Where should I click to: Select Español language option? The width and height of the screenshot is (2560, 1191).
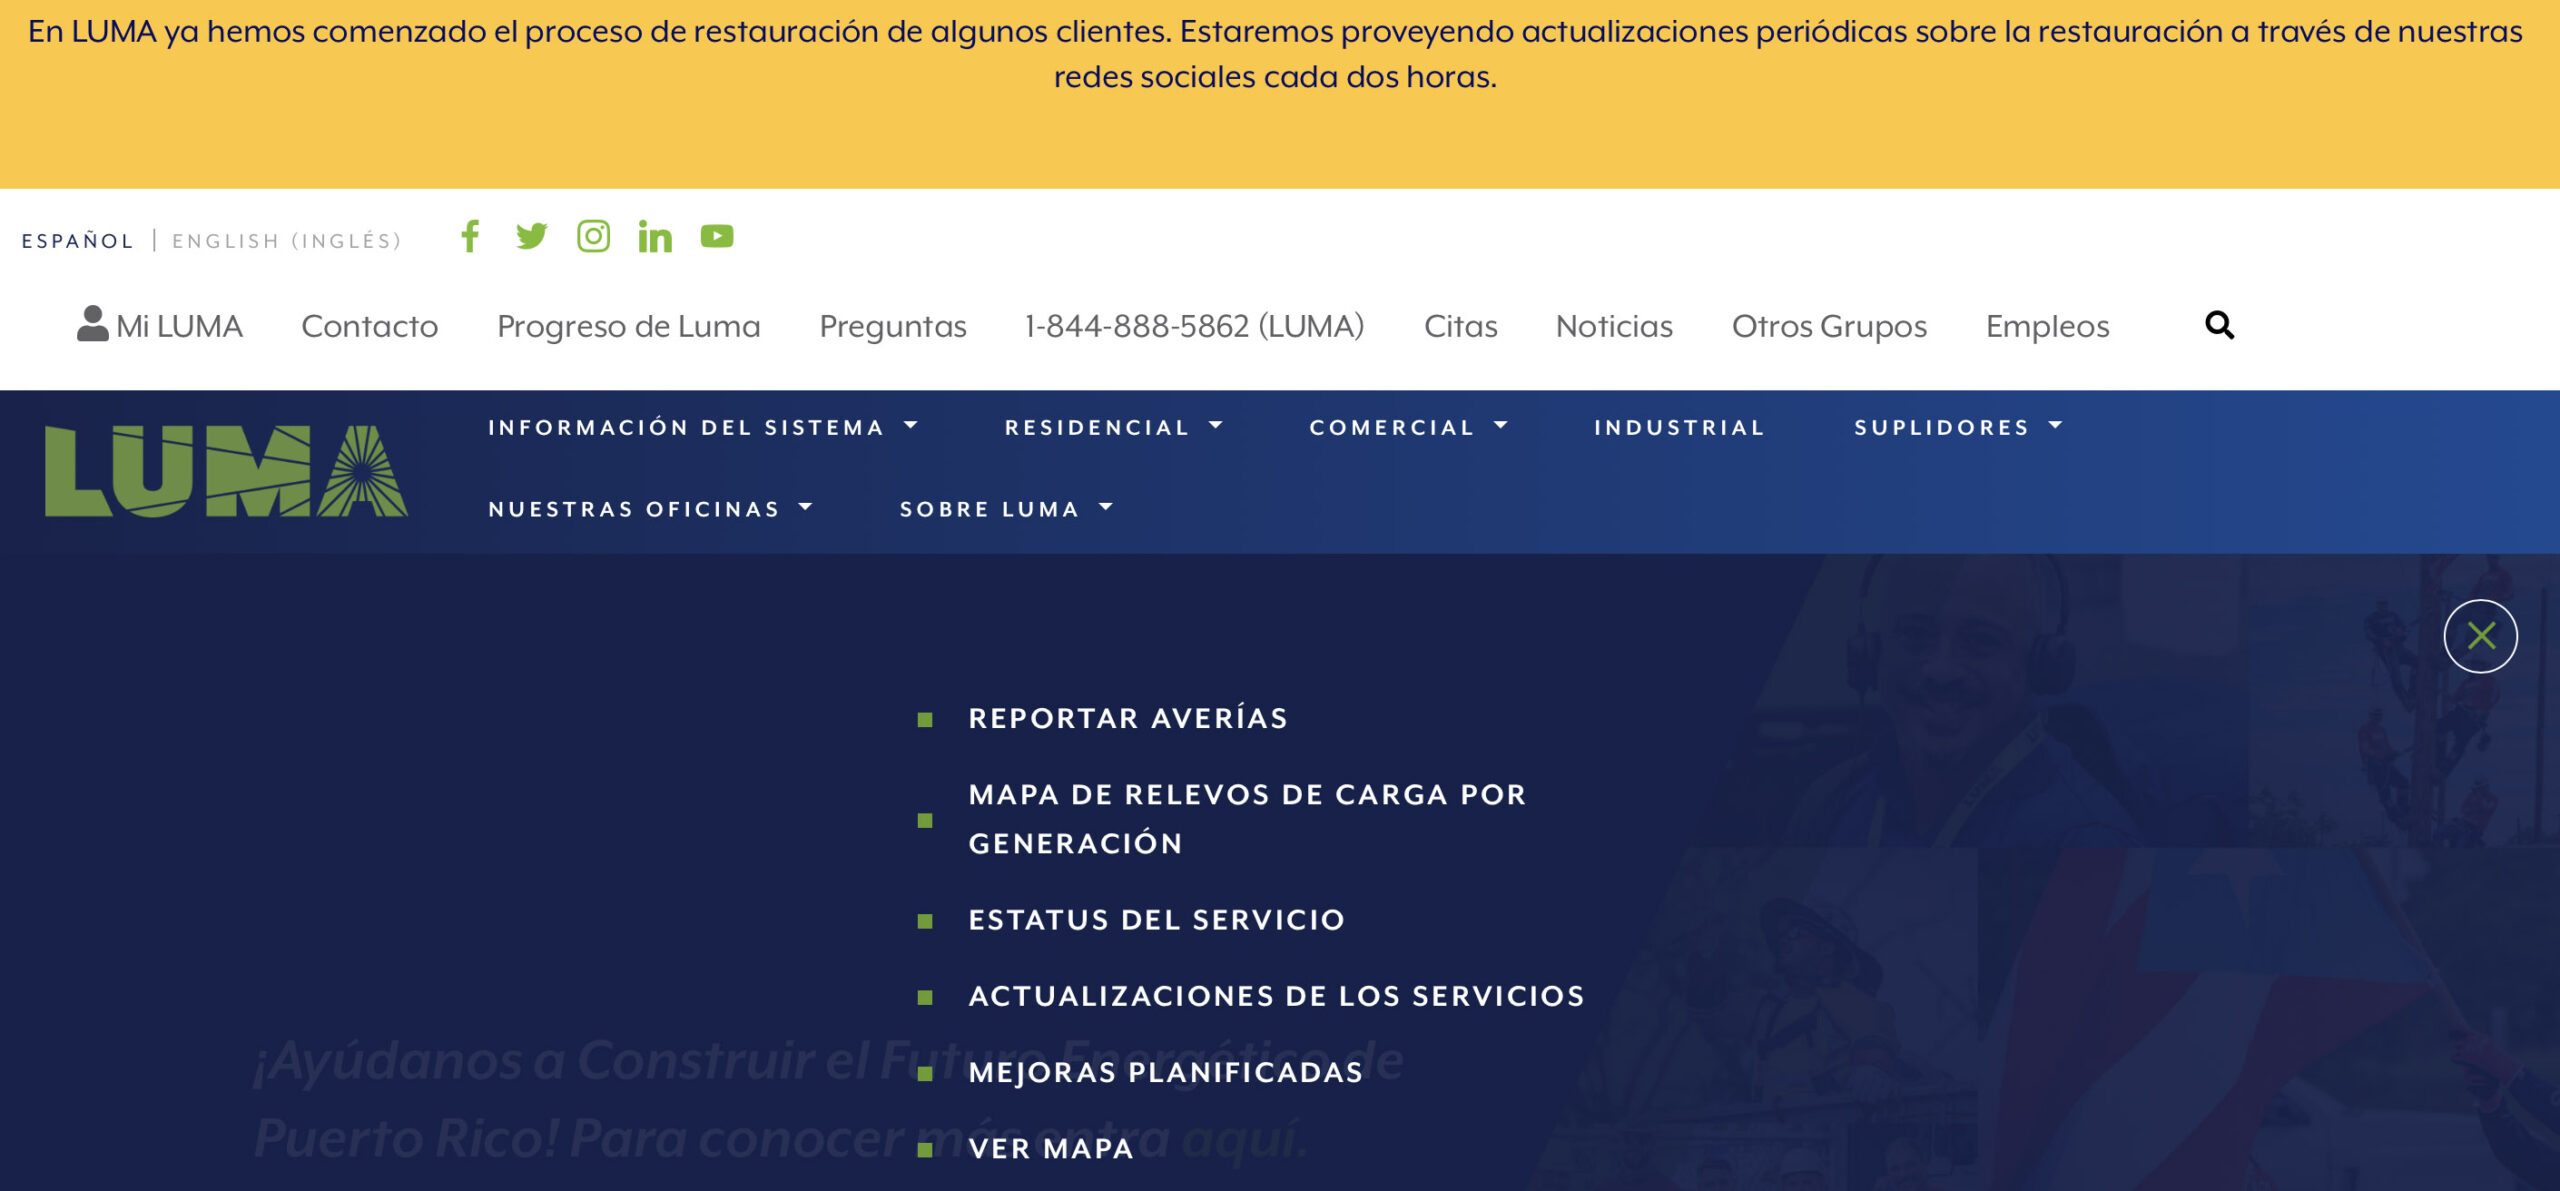78,241
